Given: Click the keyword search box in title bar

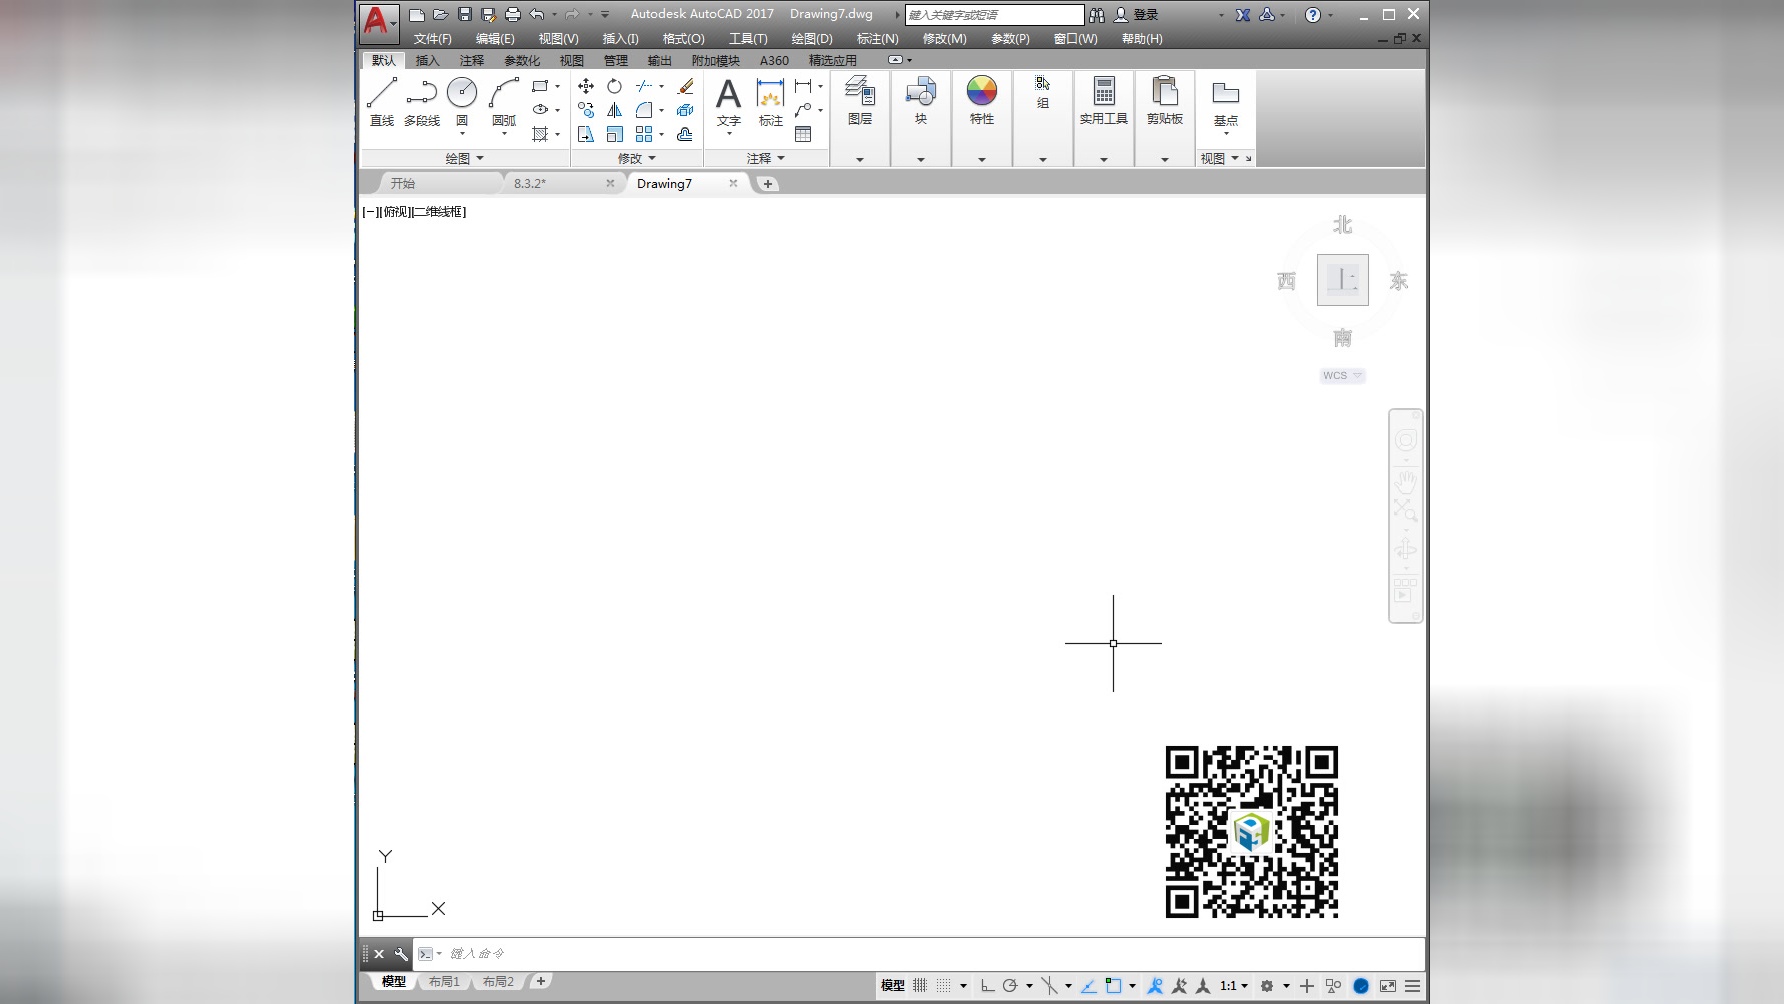Looking at the screenshot, I should (994, 14).
